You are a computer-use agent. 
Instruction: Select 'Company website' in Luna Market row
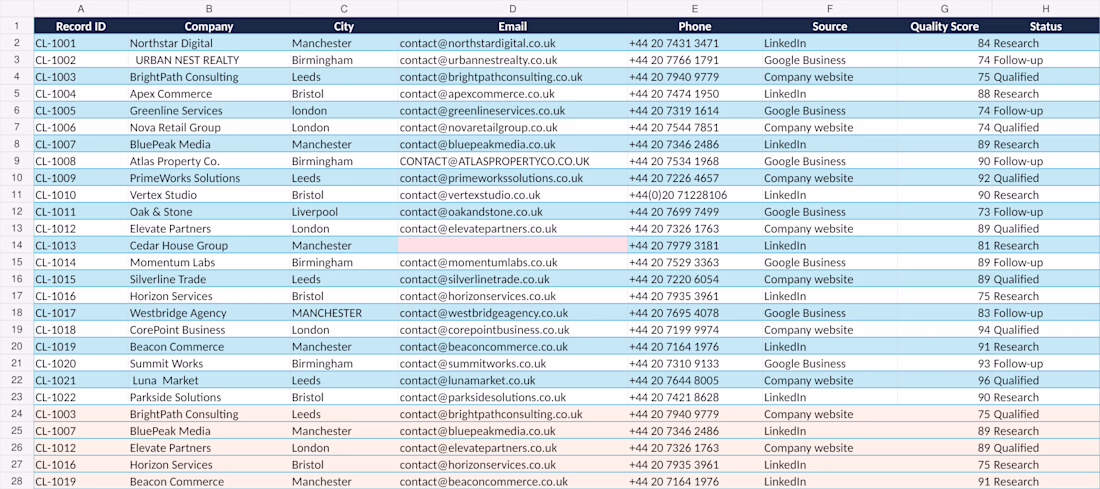830,380
